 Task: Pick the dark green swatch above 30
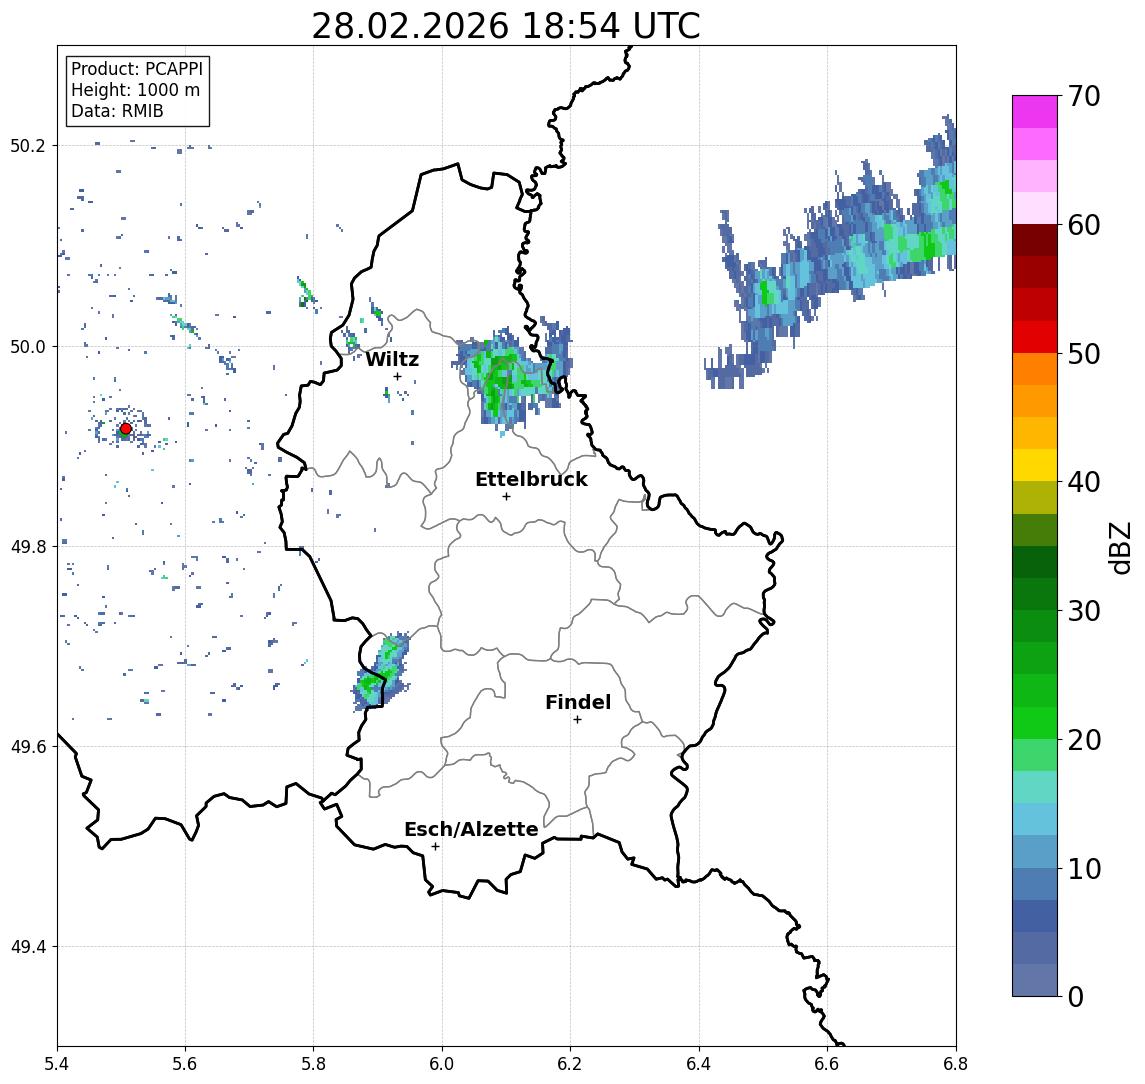click(x=1035, y=594)
